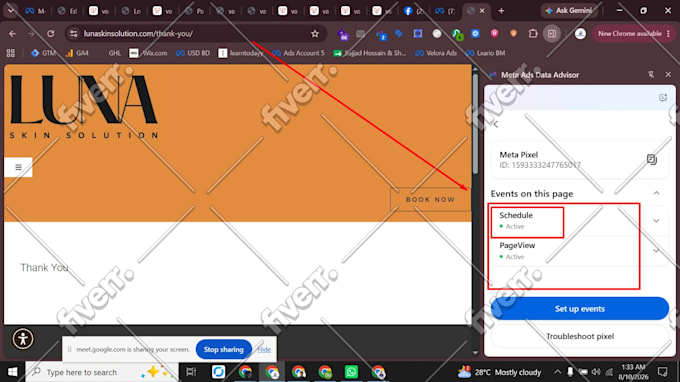This screenshot has height=382, width=680.
Task: Click Stop sharing in the share bar
Action: tap(223, 349)
